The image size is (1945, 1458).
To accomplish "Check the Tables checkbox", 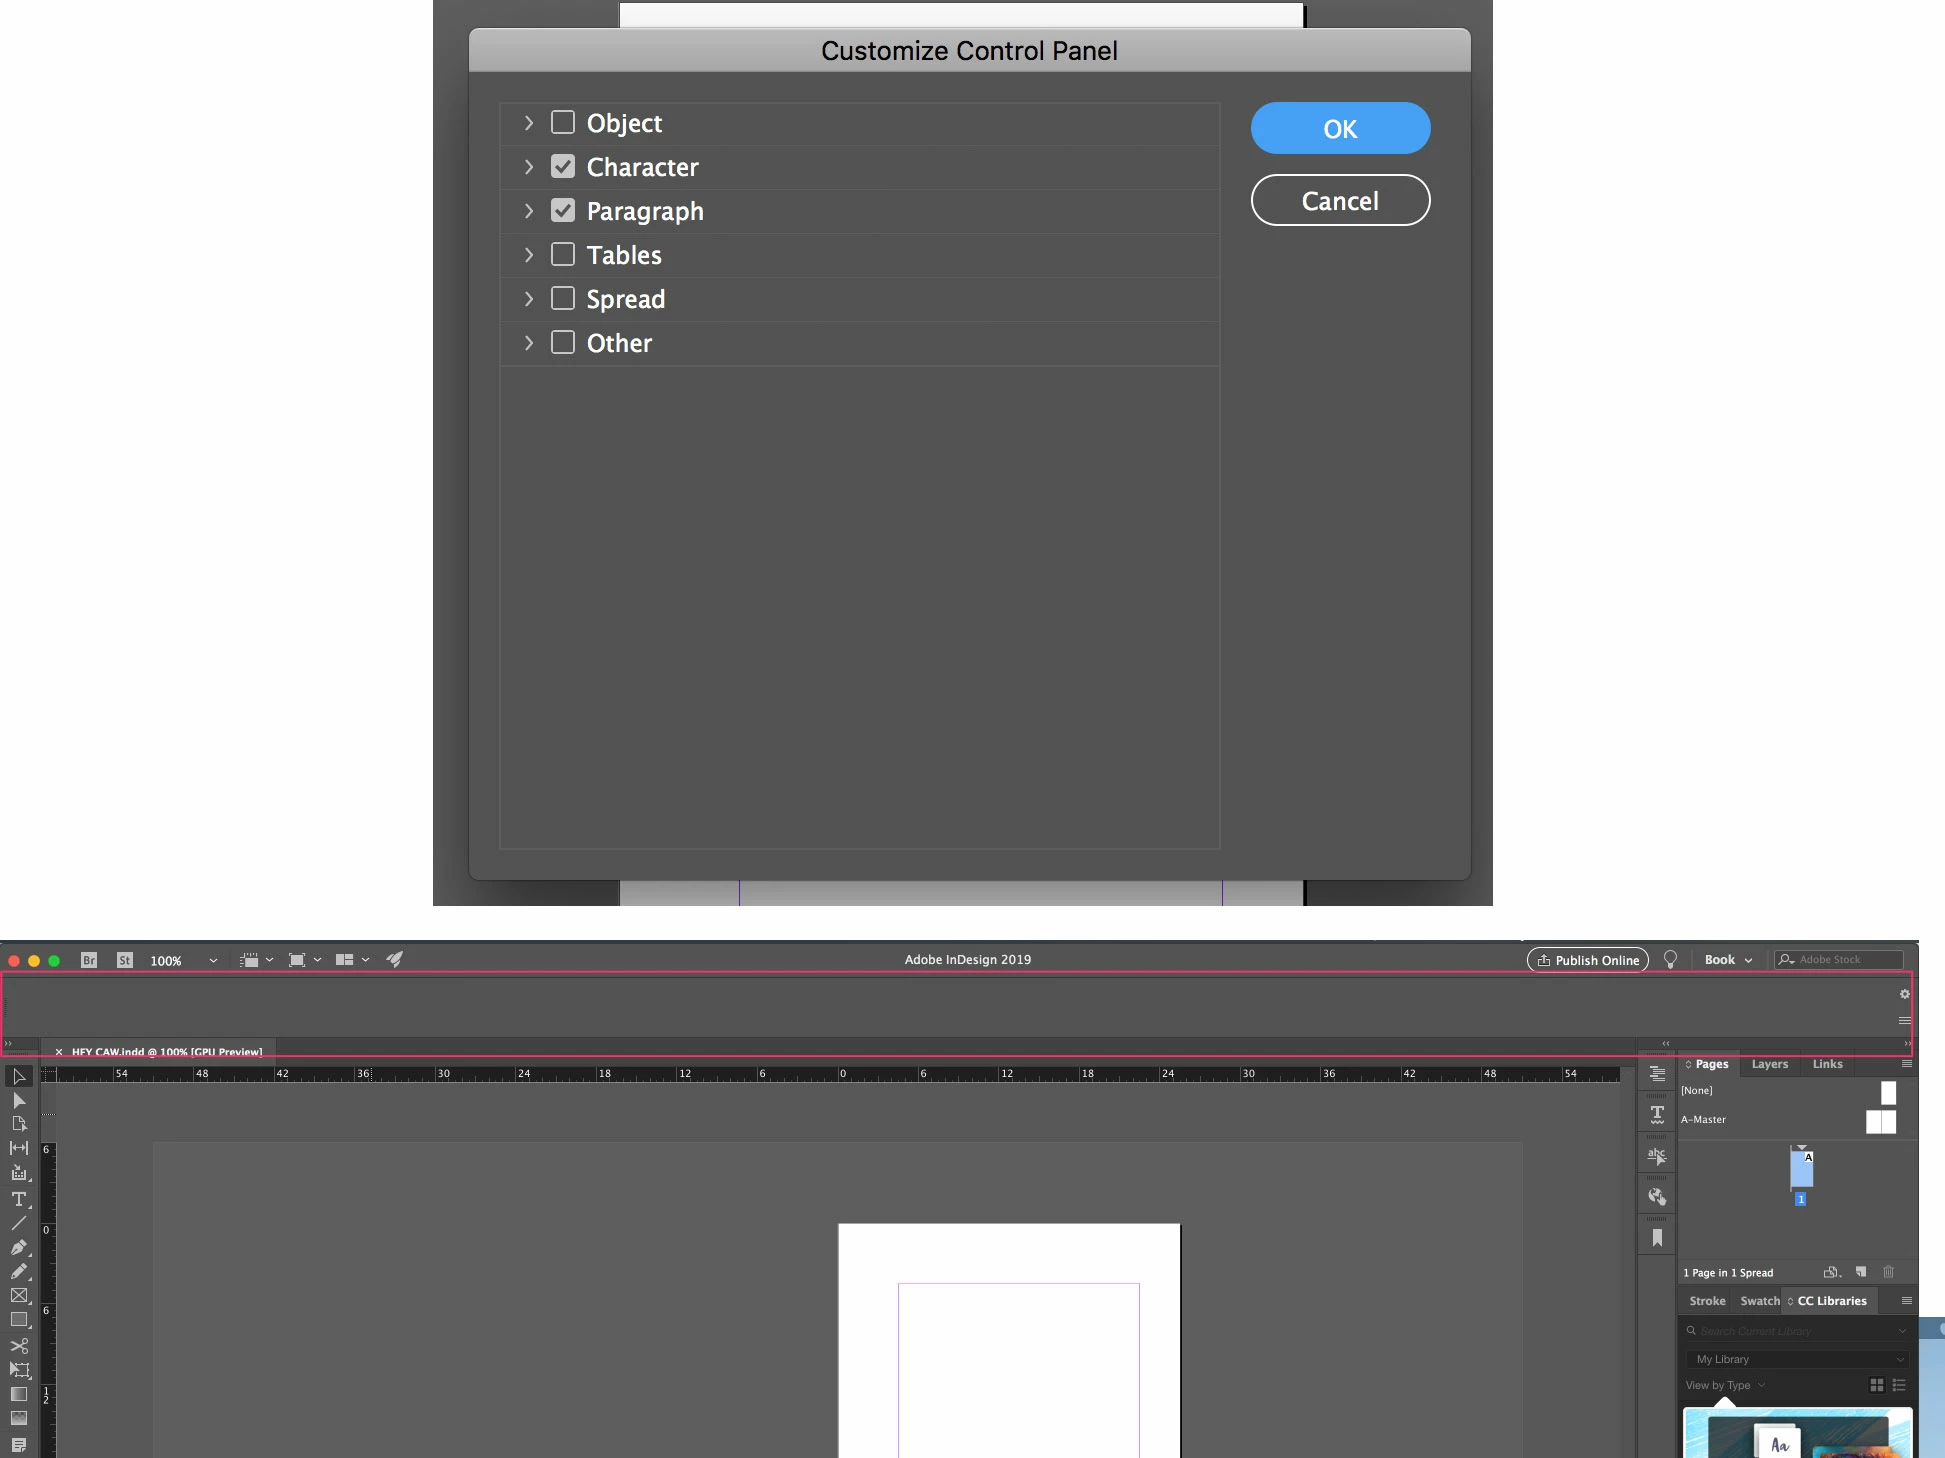I will pos(563,255).
